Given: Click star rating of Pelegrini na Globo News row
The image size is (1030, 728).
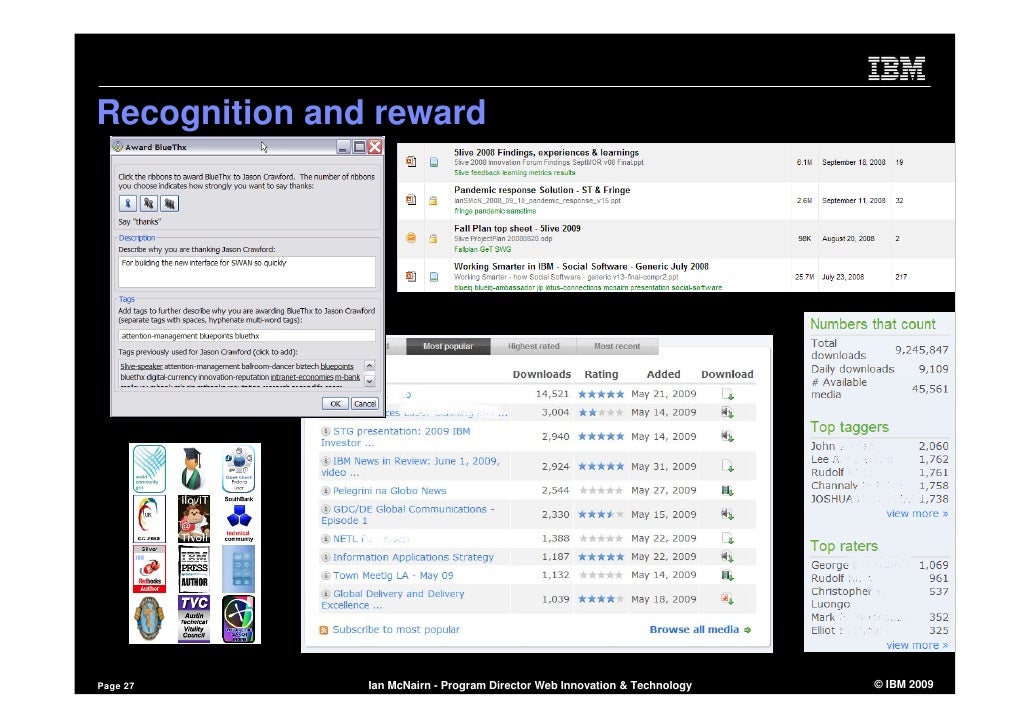Looking at the screenshot, I should (x=601, y=491).
